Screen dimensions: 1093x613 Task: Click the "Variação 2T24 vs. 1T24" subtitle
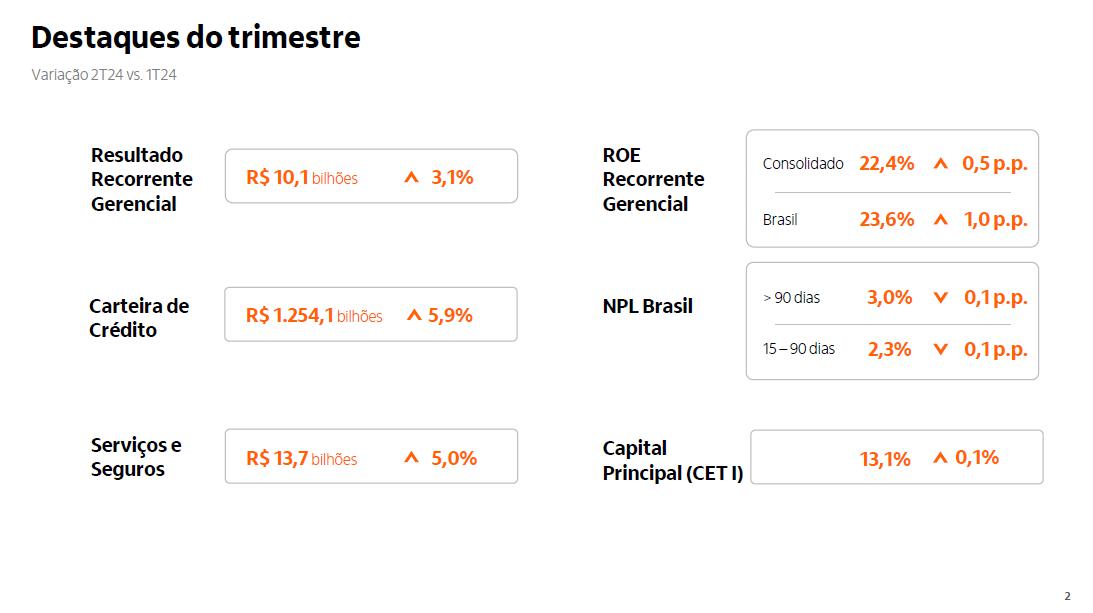point(104,75)
